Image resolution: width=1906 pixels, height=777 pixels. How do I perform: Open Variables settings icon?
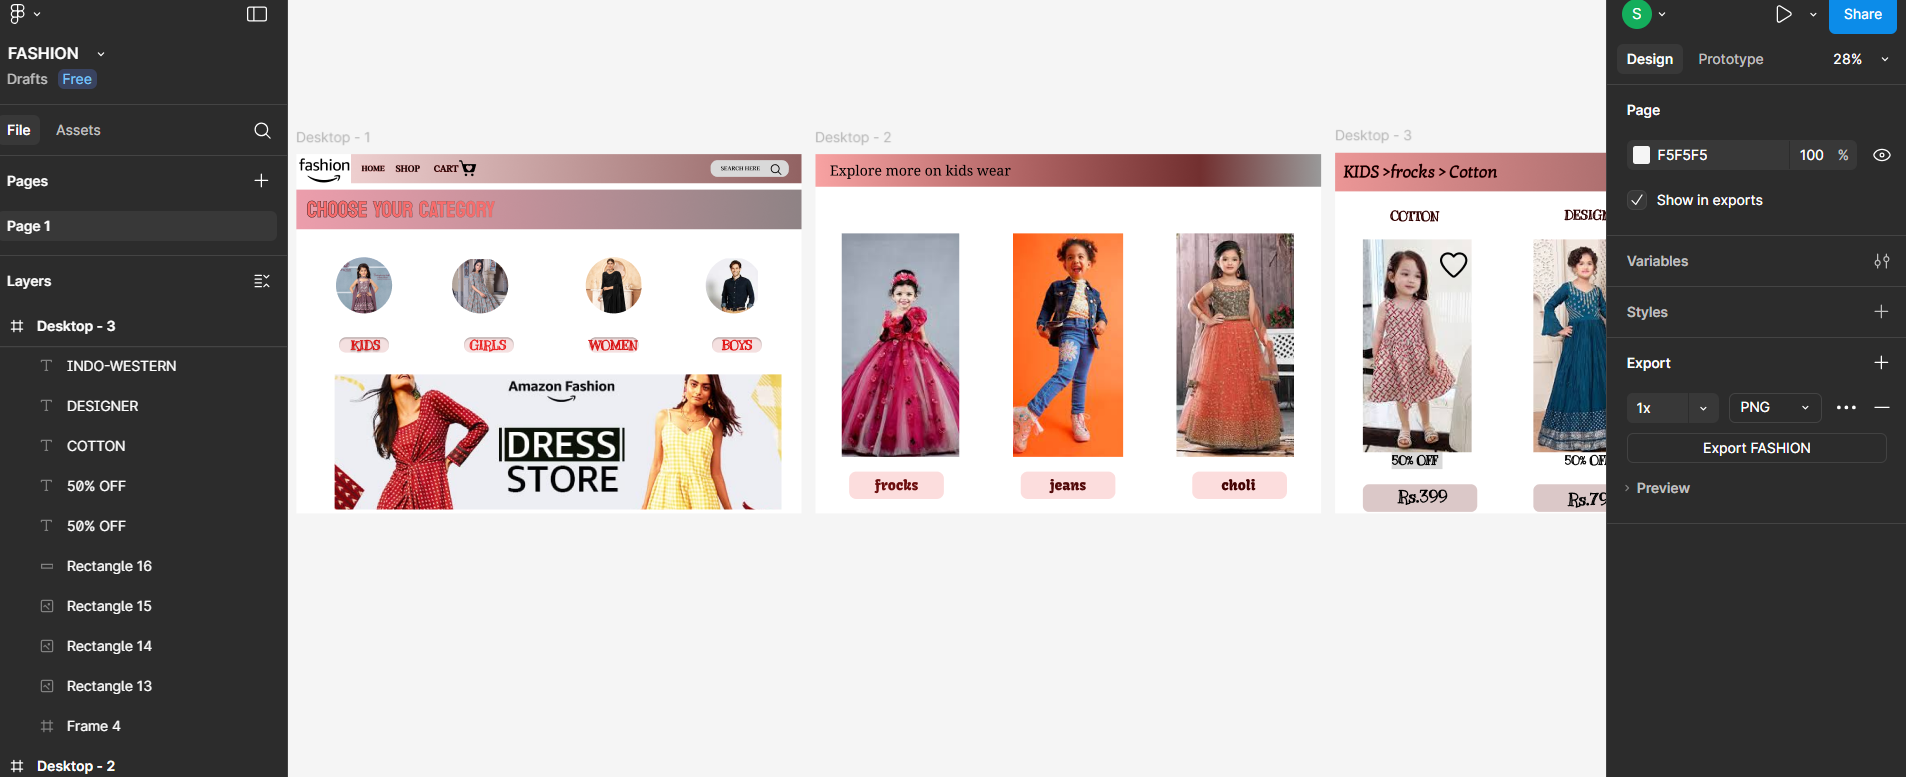1881,261
